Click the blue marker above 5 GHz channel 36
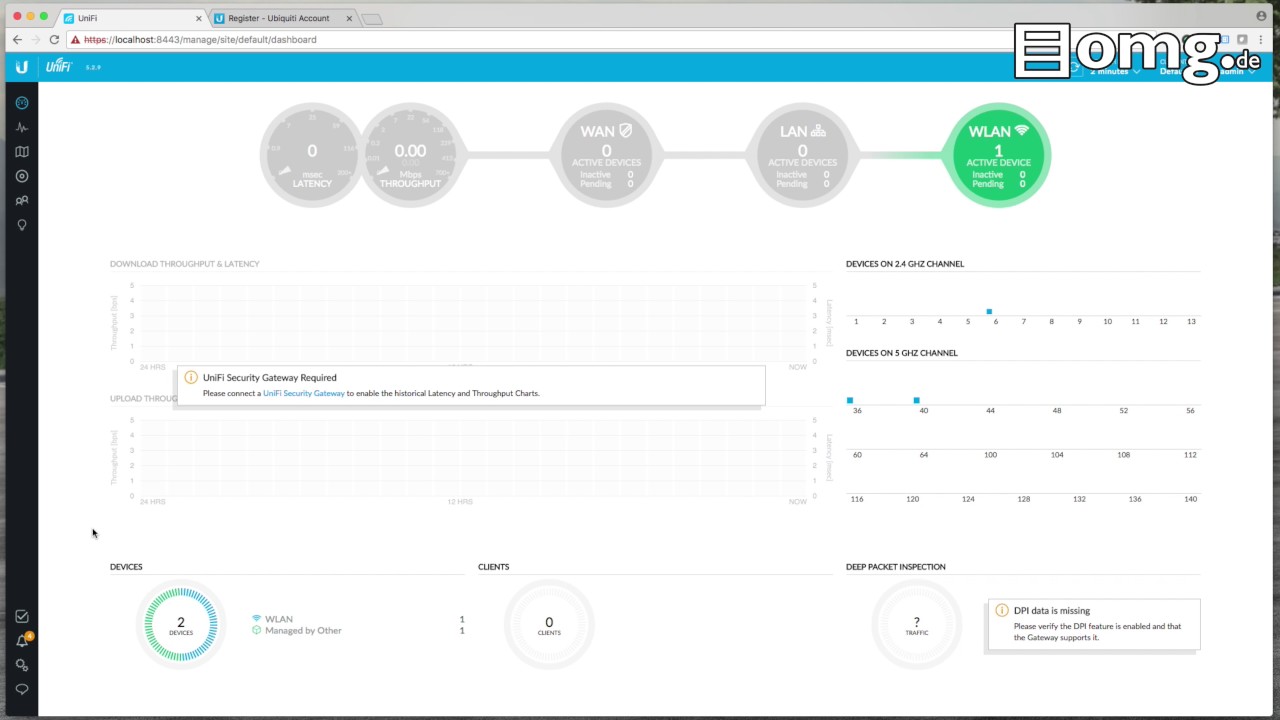 (x=850, y=401)
